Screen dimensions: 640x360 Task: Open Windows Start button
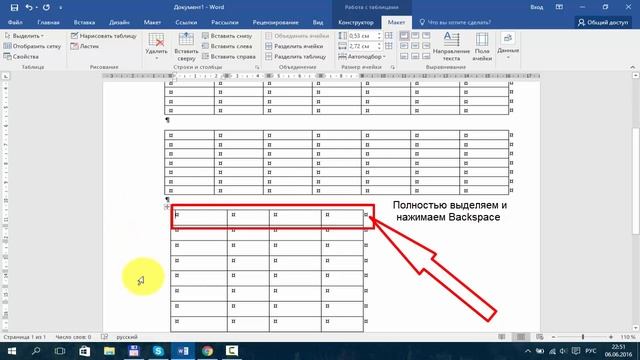(12, 351)
